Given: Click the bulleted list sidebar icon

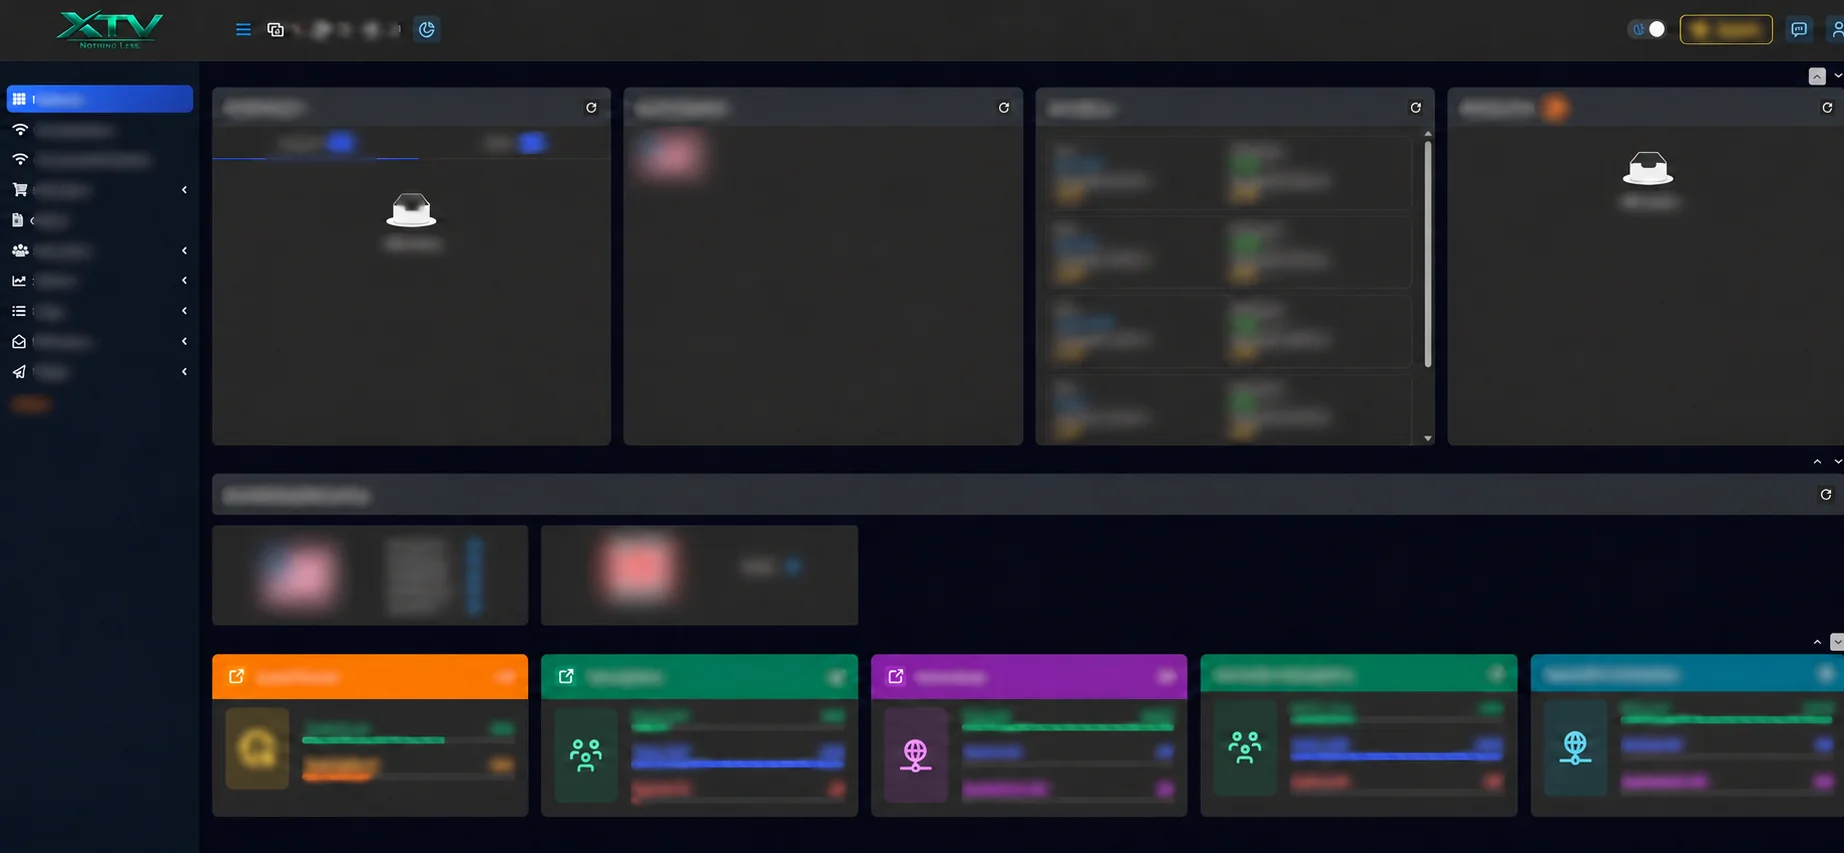Looking at the screenshot, I should click(19, 311).
